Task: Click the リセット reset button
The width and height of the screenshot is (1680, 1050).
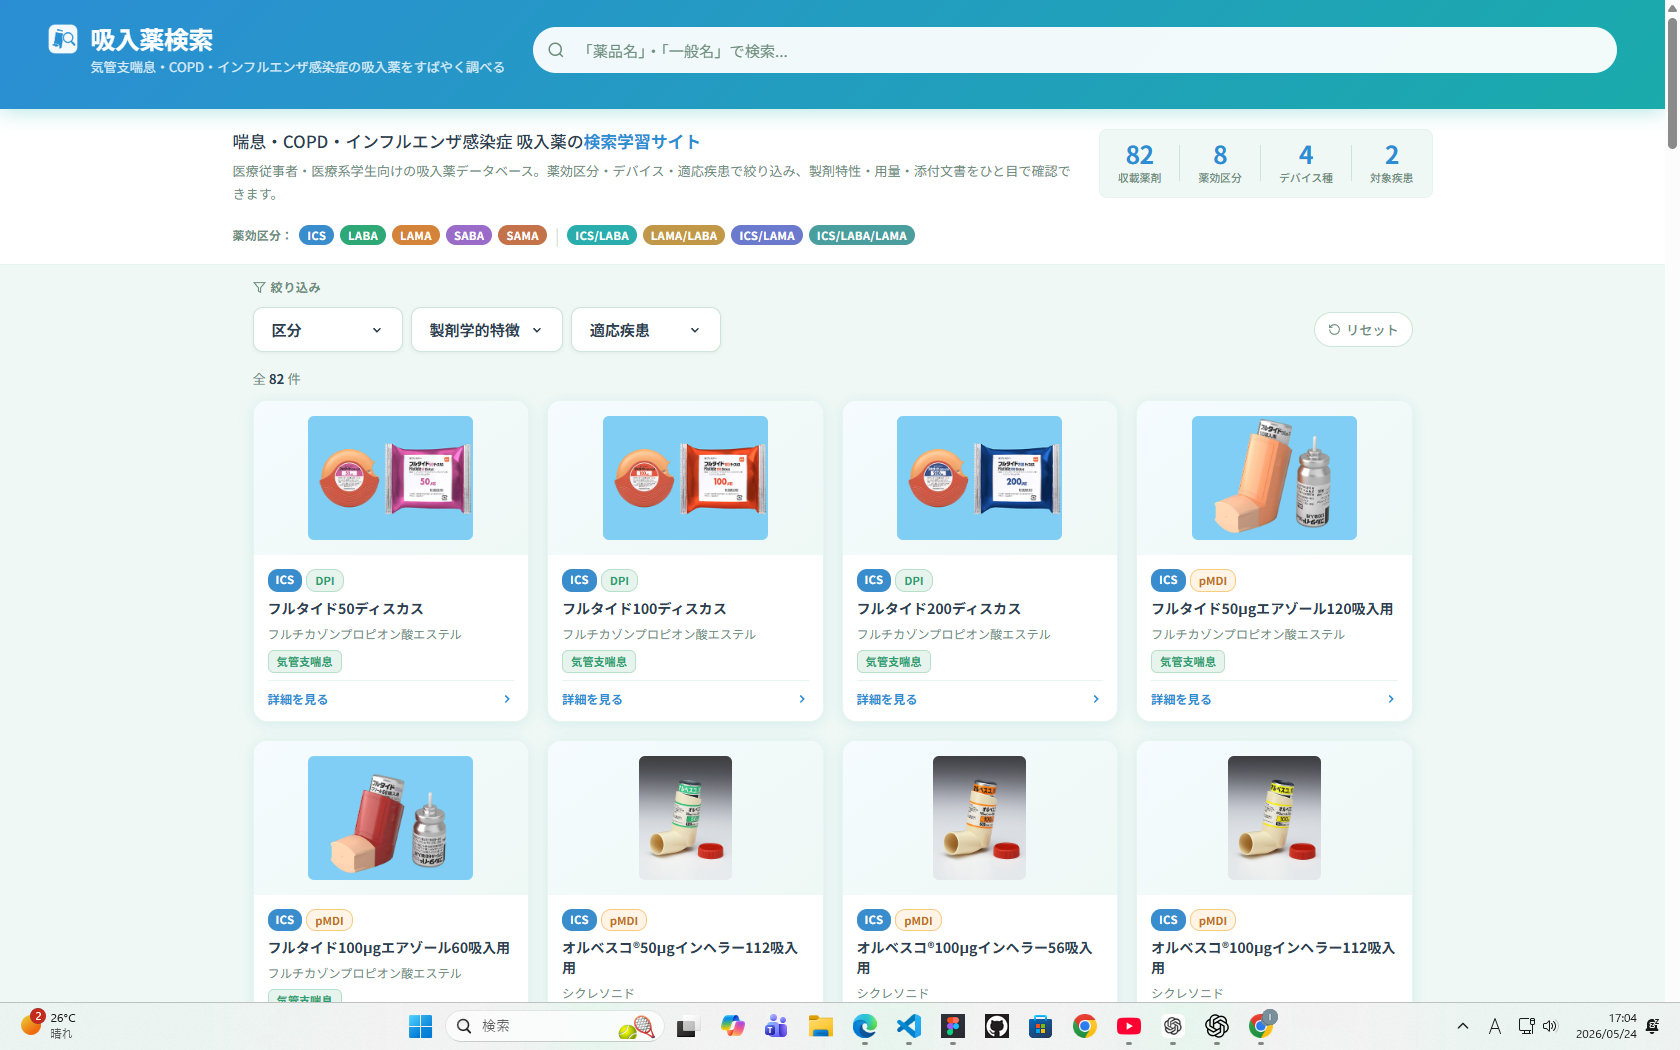Action: pyautogui.click(x=1363, y=330)
